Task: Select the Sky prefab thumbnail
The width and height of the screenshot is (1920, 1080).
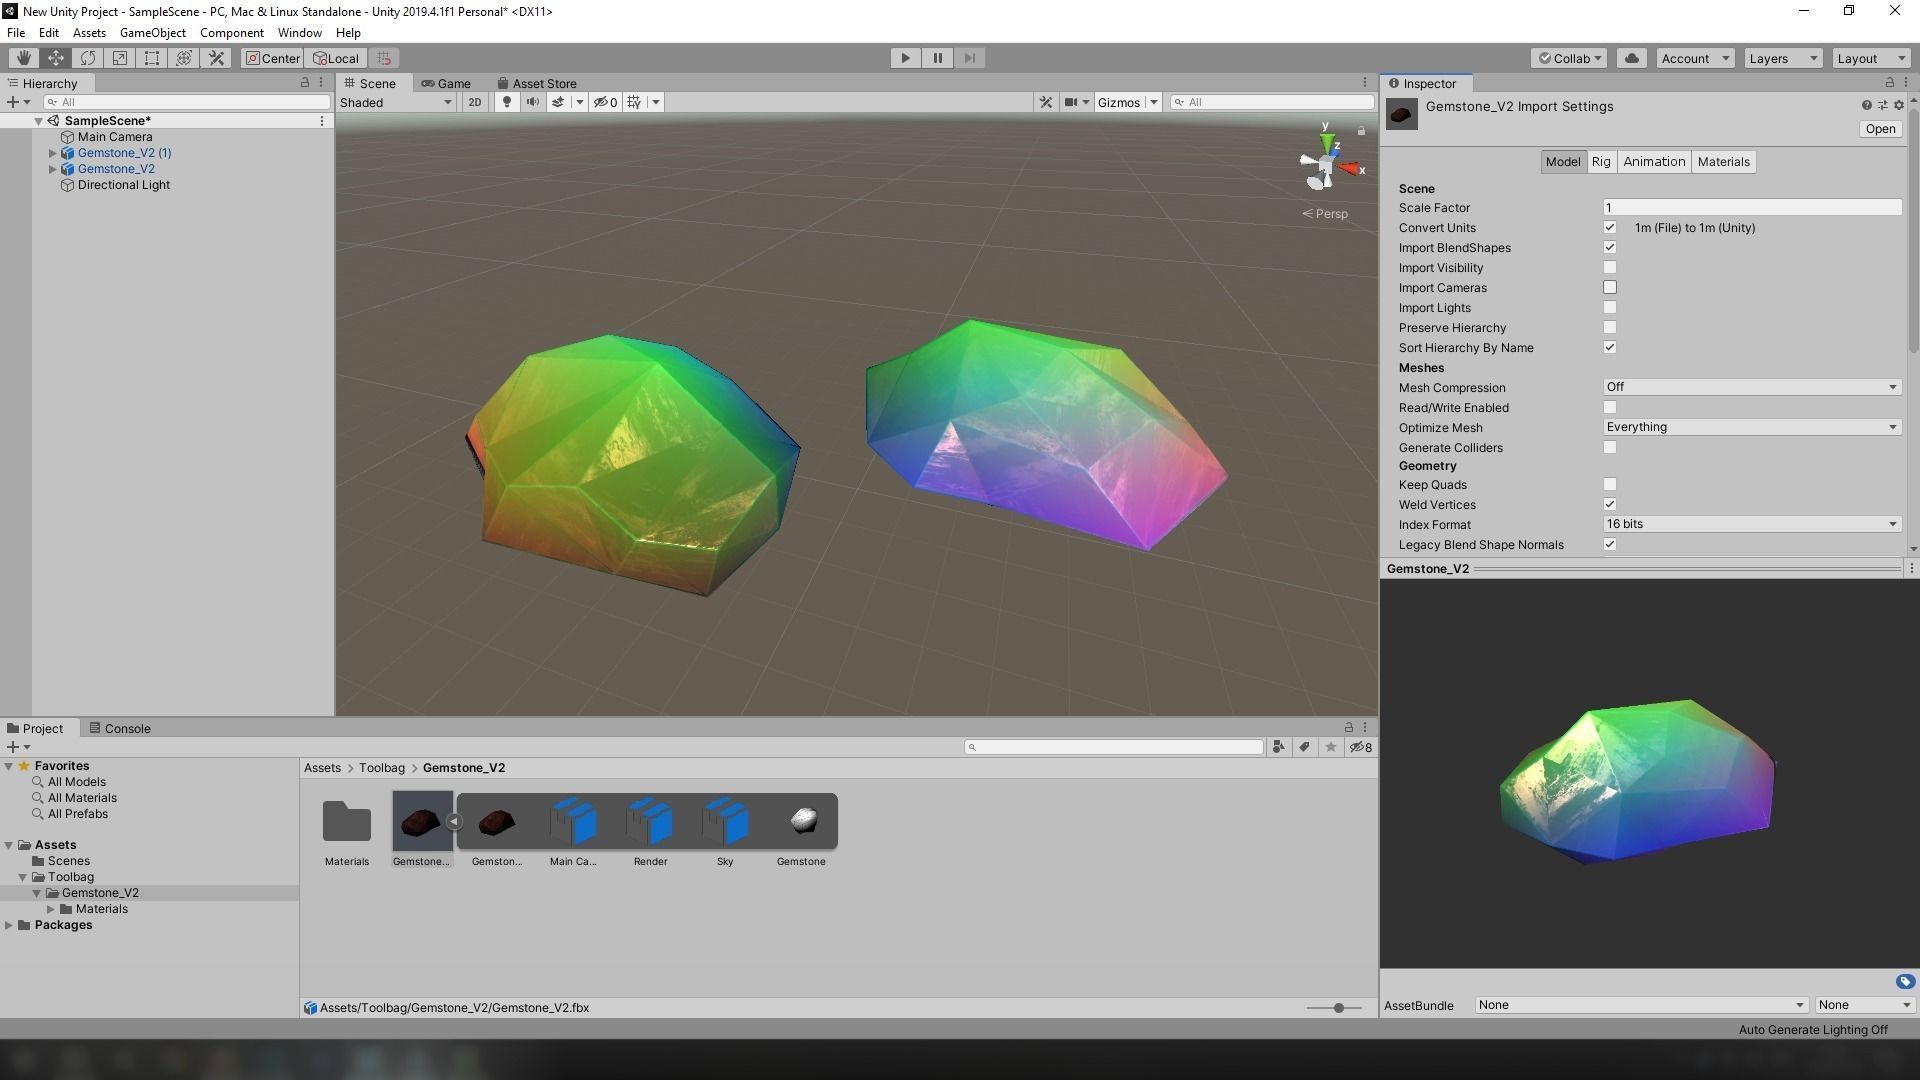Action: point(725,822)
